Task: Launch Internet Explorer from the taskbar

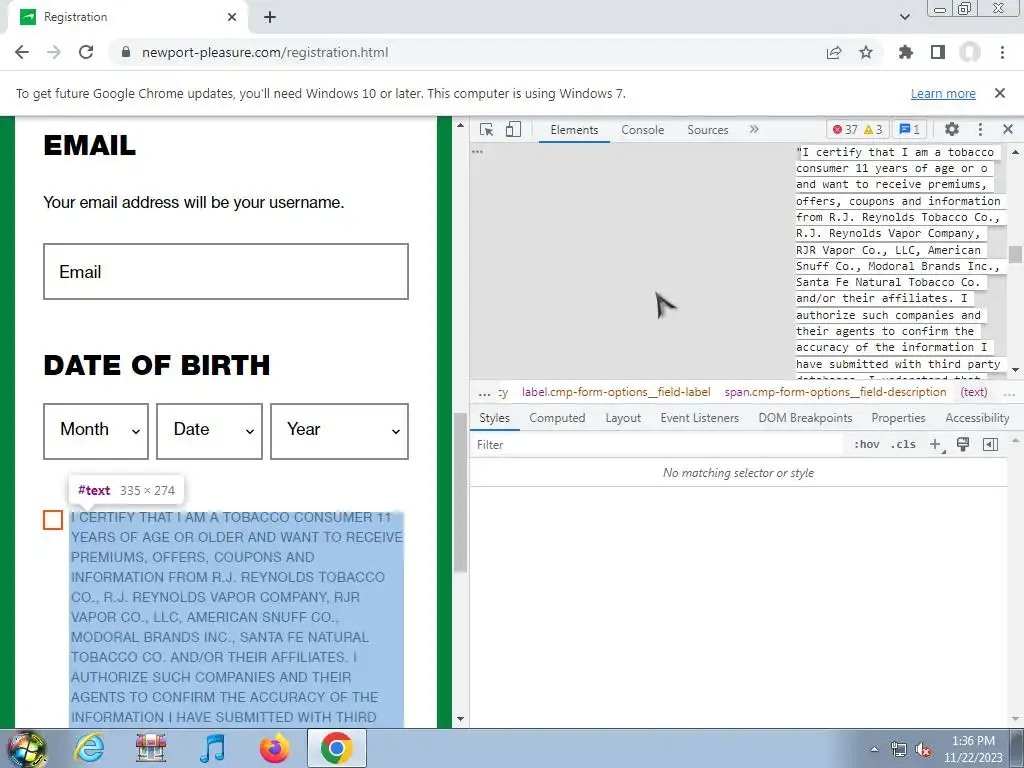Action: [x=88, y=748]
